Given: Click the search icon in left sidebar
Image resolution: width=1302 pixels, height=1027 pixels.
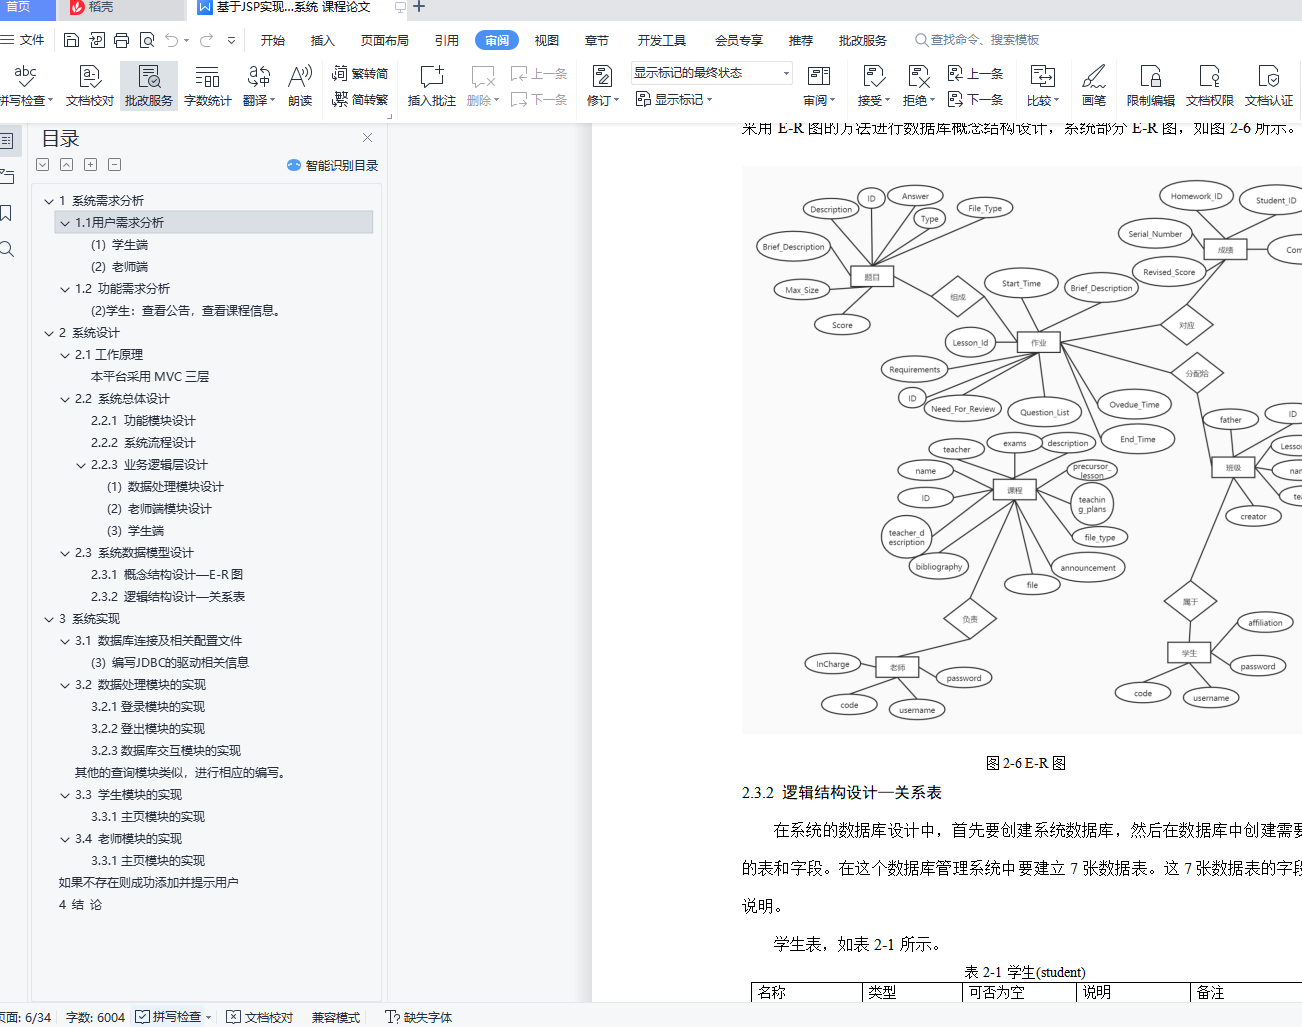Looking at the screenshot, I should click(x=7, y=249).
